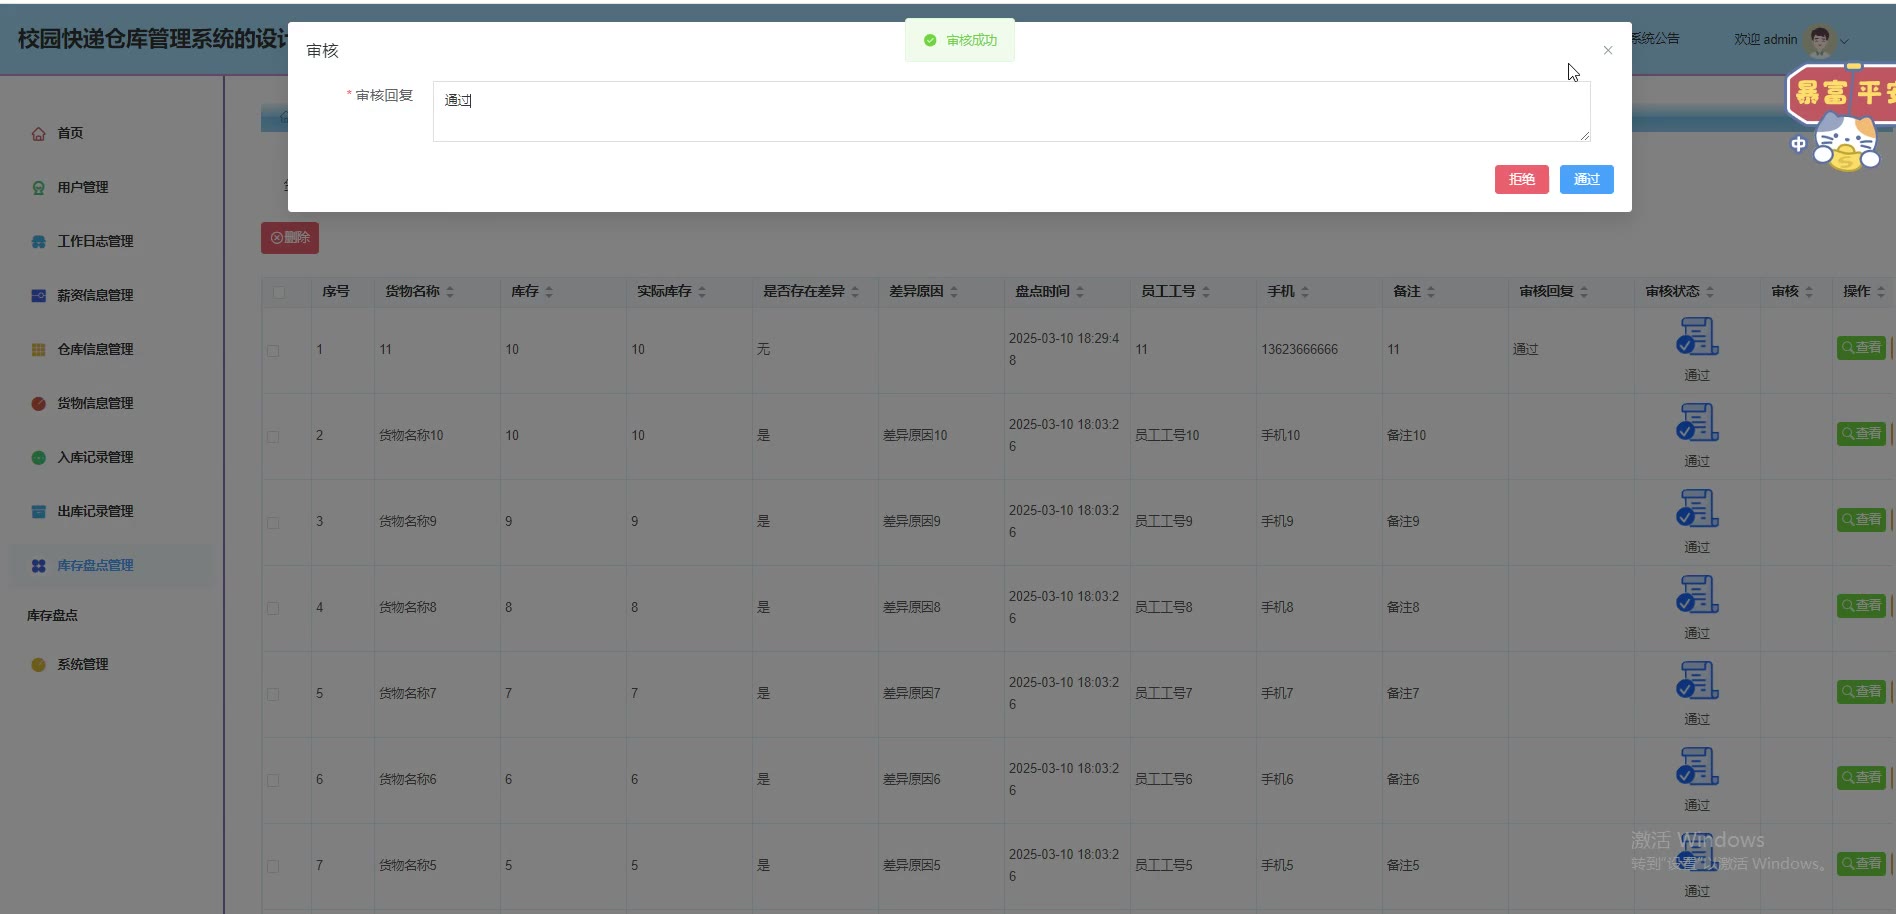Sort by 货物名称 column arrows
1896x914 pixels.
coord(450,292)
